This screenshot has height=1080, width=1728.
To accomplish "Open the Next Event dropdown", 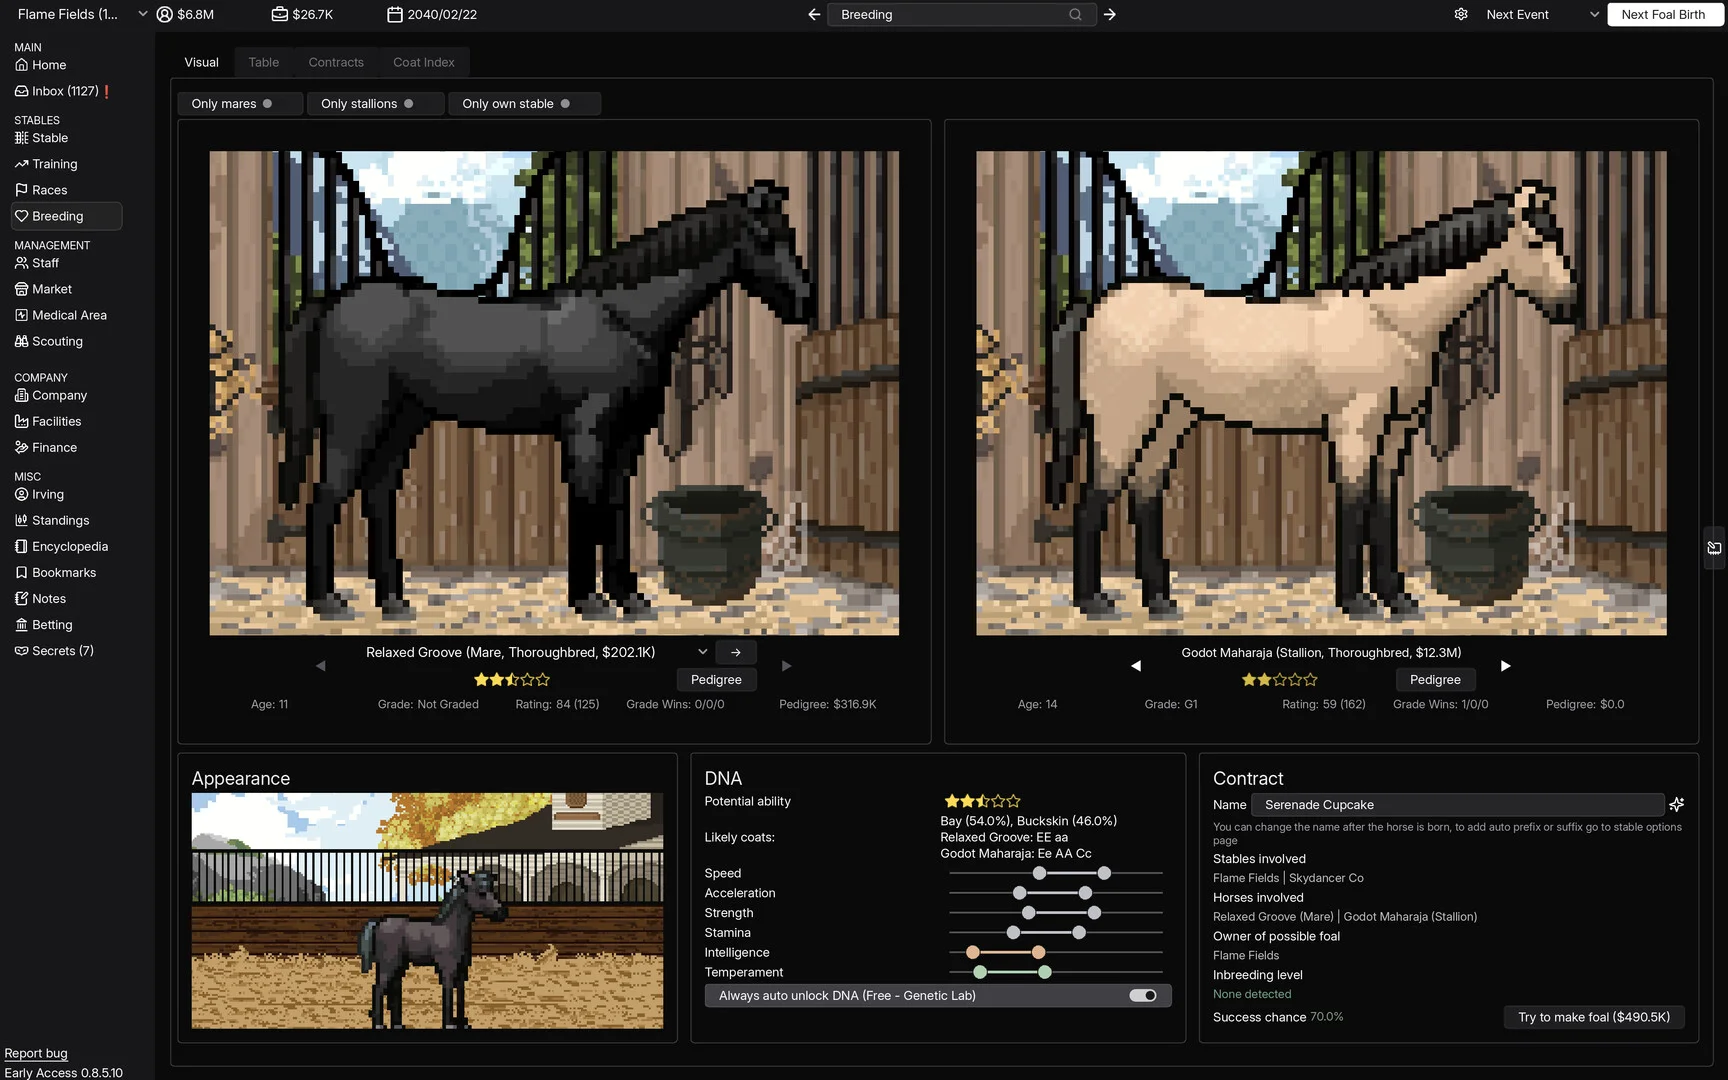I will 1593,14.
